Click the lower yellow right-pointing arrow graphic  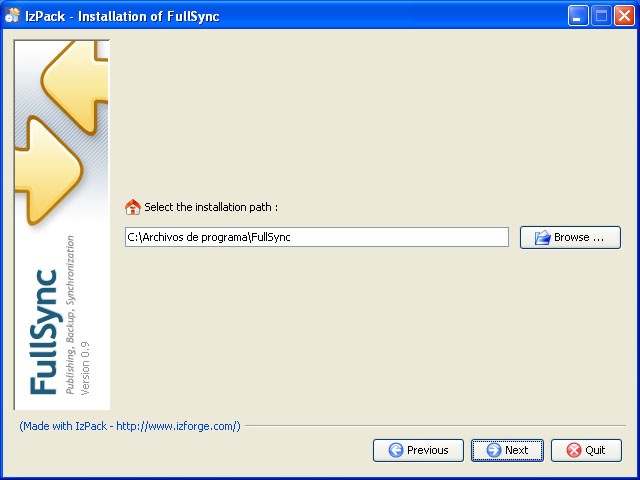click(48, 170)
